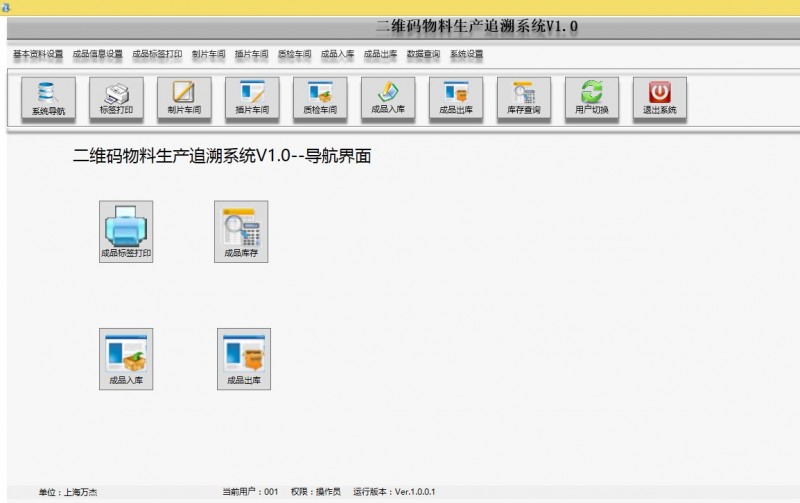Click 质检车间 in the menu bar

click(294, 54)
